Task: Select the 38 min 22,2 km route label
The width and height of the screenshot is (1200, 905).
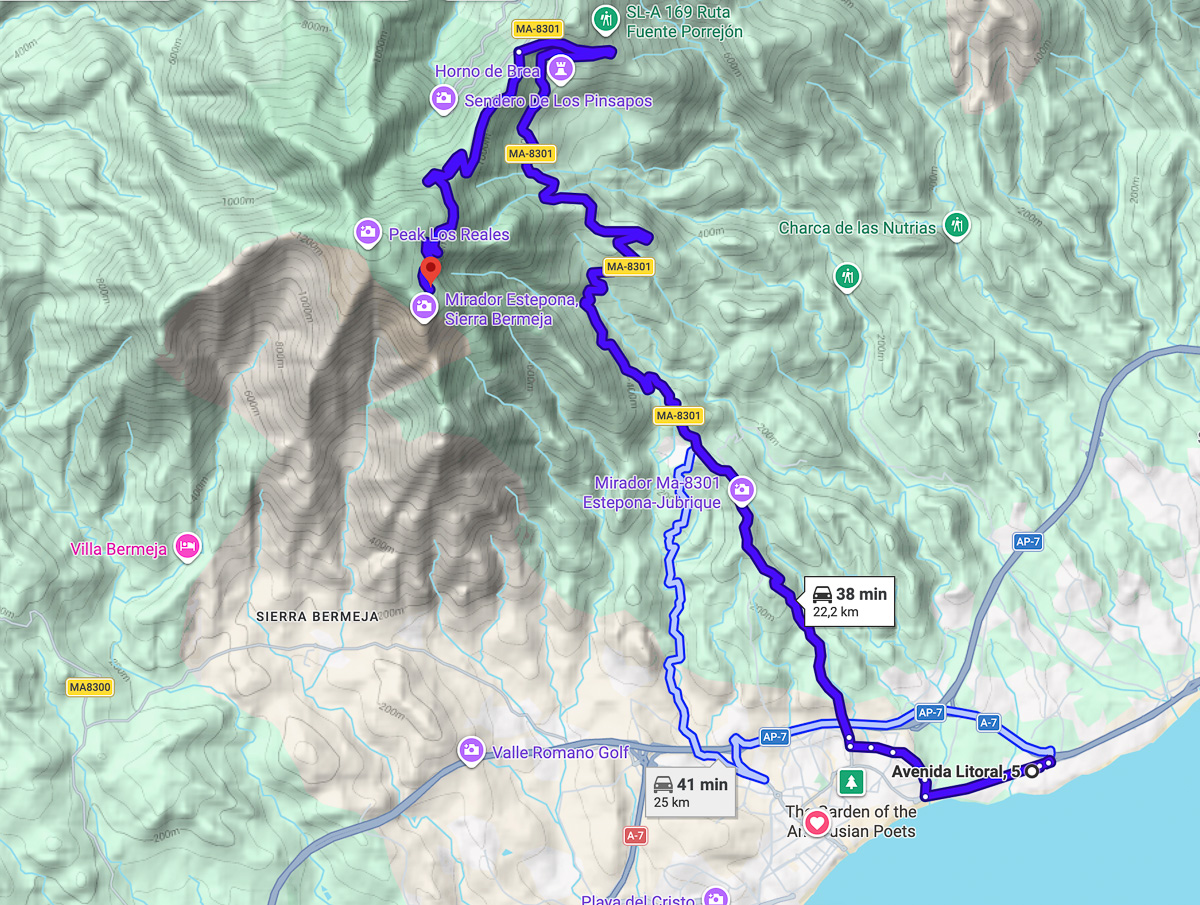Action: pyautogui.click(x=849, y=602)
